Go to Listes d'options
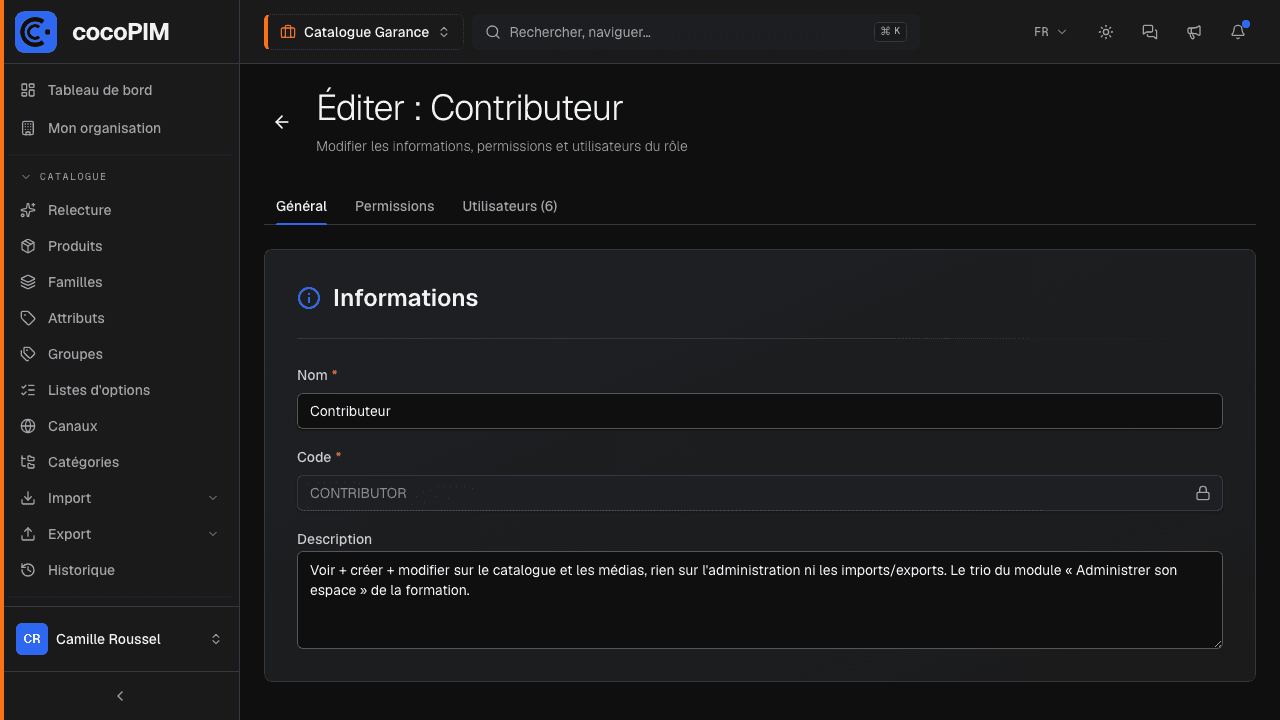This screenshot has width=1280, height=720. pos(120,390)
